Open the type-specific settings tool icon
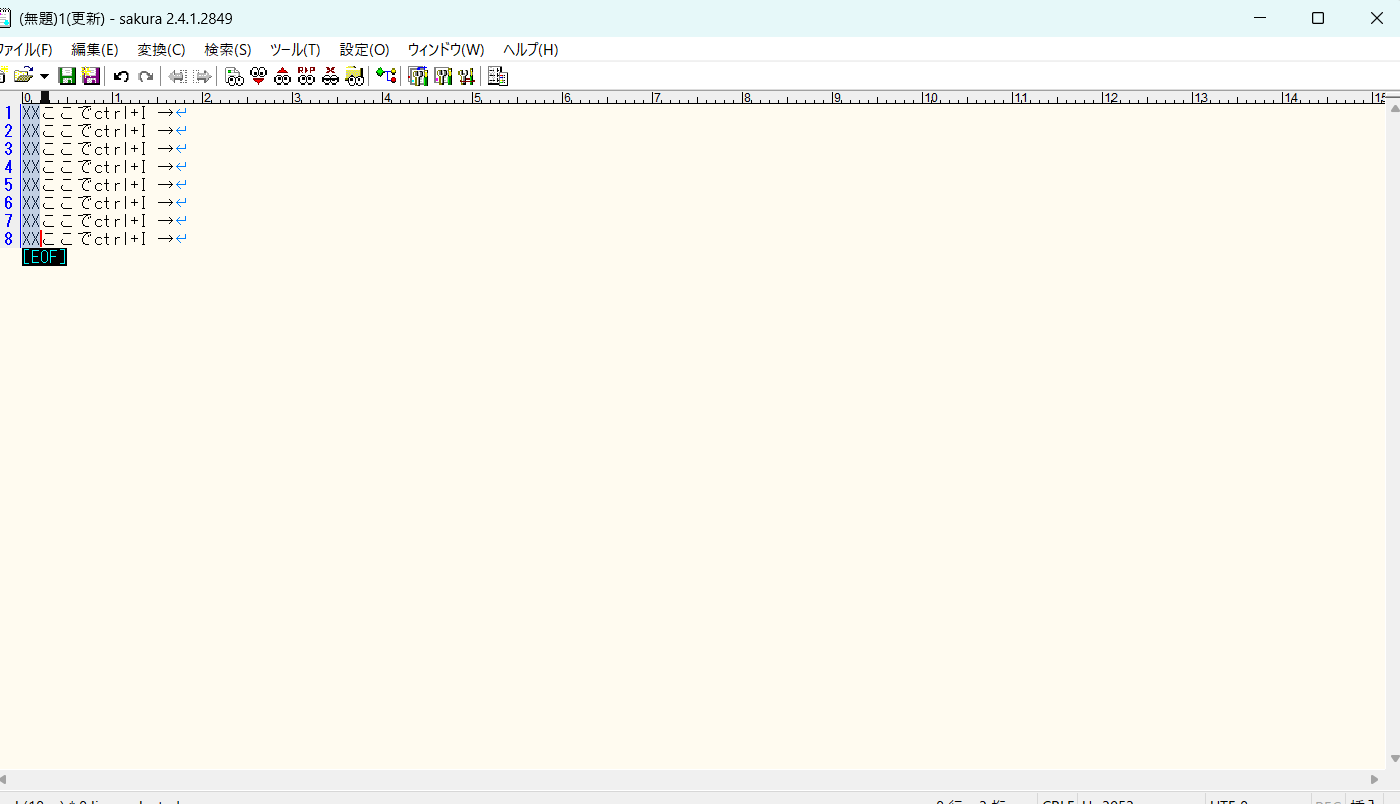 (x=442, y=76)
